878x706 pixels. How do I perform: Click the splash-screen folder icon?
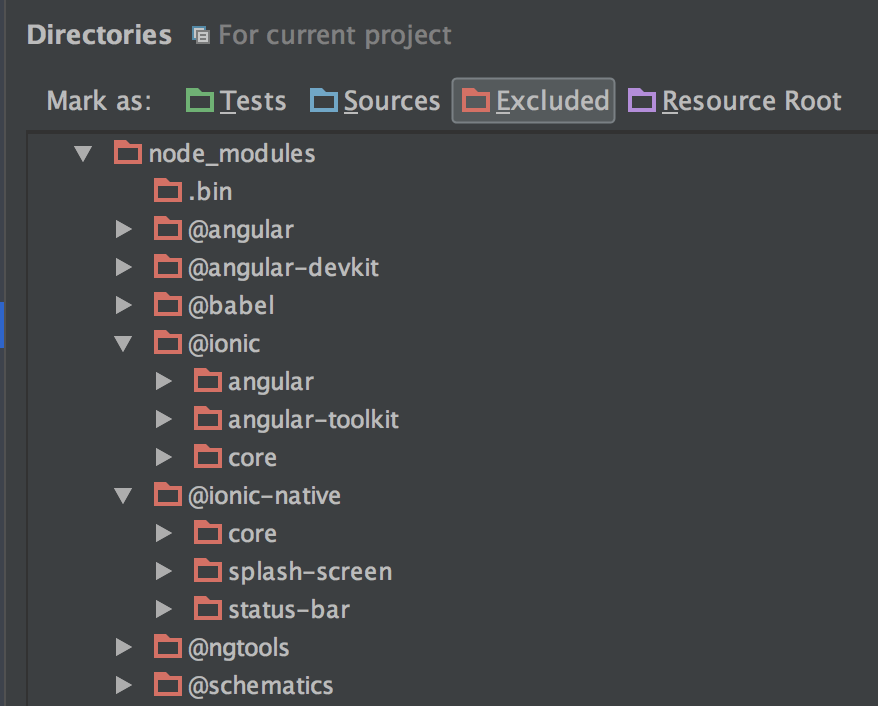pos(208,571)
